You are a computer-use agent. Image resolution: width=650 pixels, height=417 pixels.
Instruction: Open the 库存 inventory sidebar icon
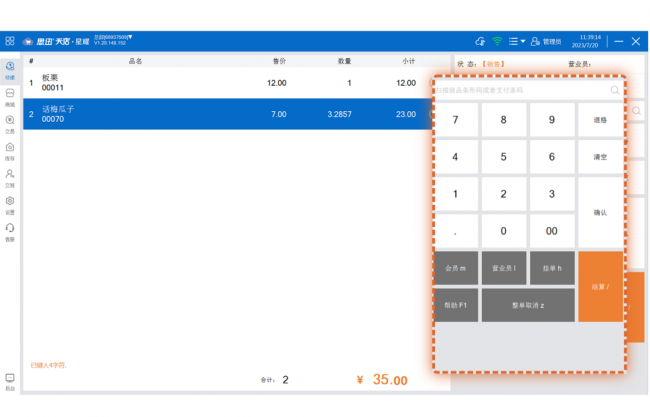point(10,151)
